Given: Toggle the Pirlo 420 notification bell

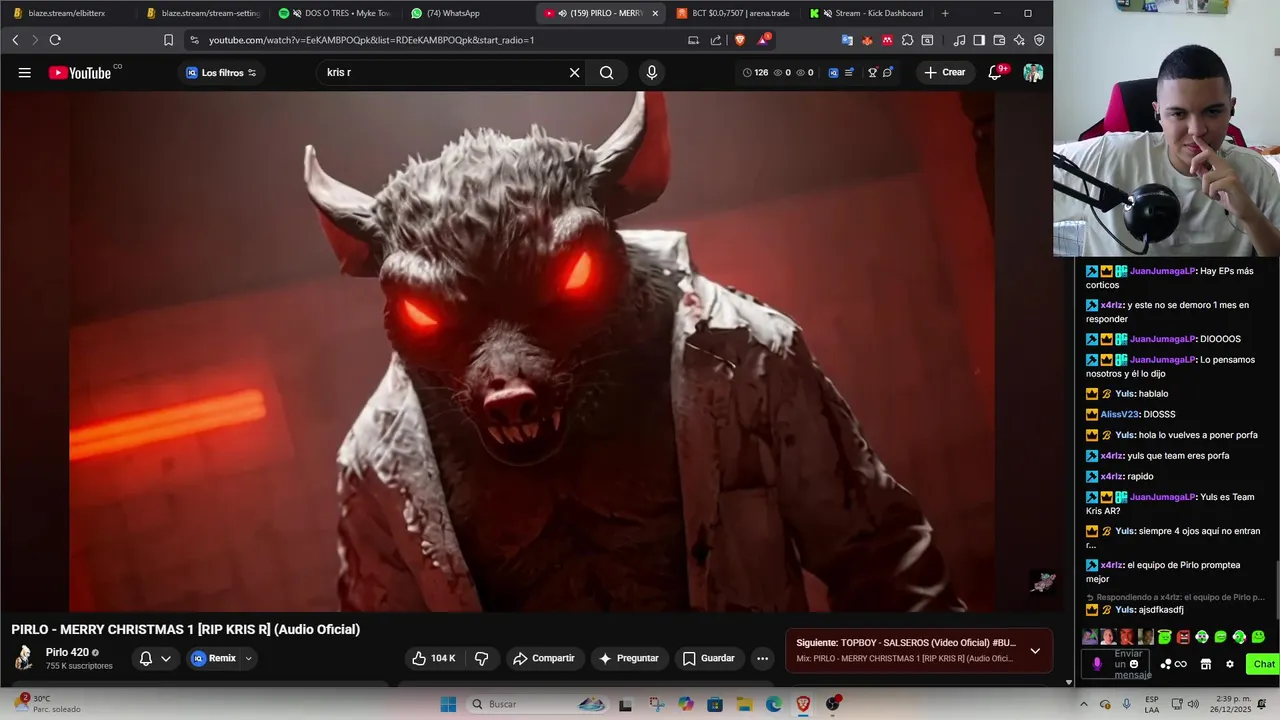Looking at the screenshot, I should [x=146, y=658].
